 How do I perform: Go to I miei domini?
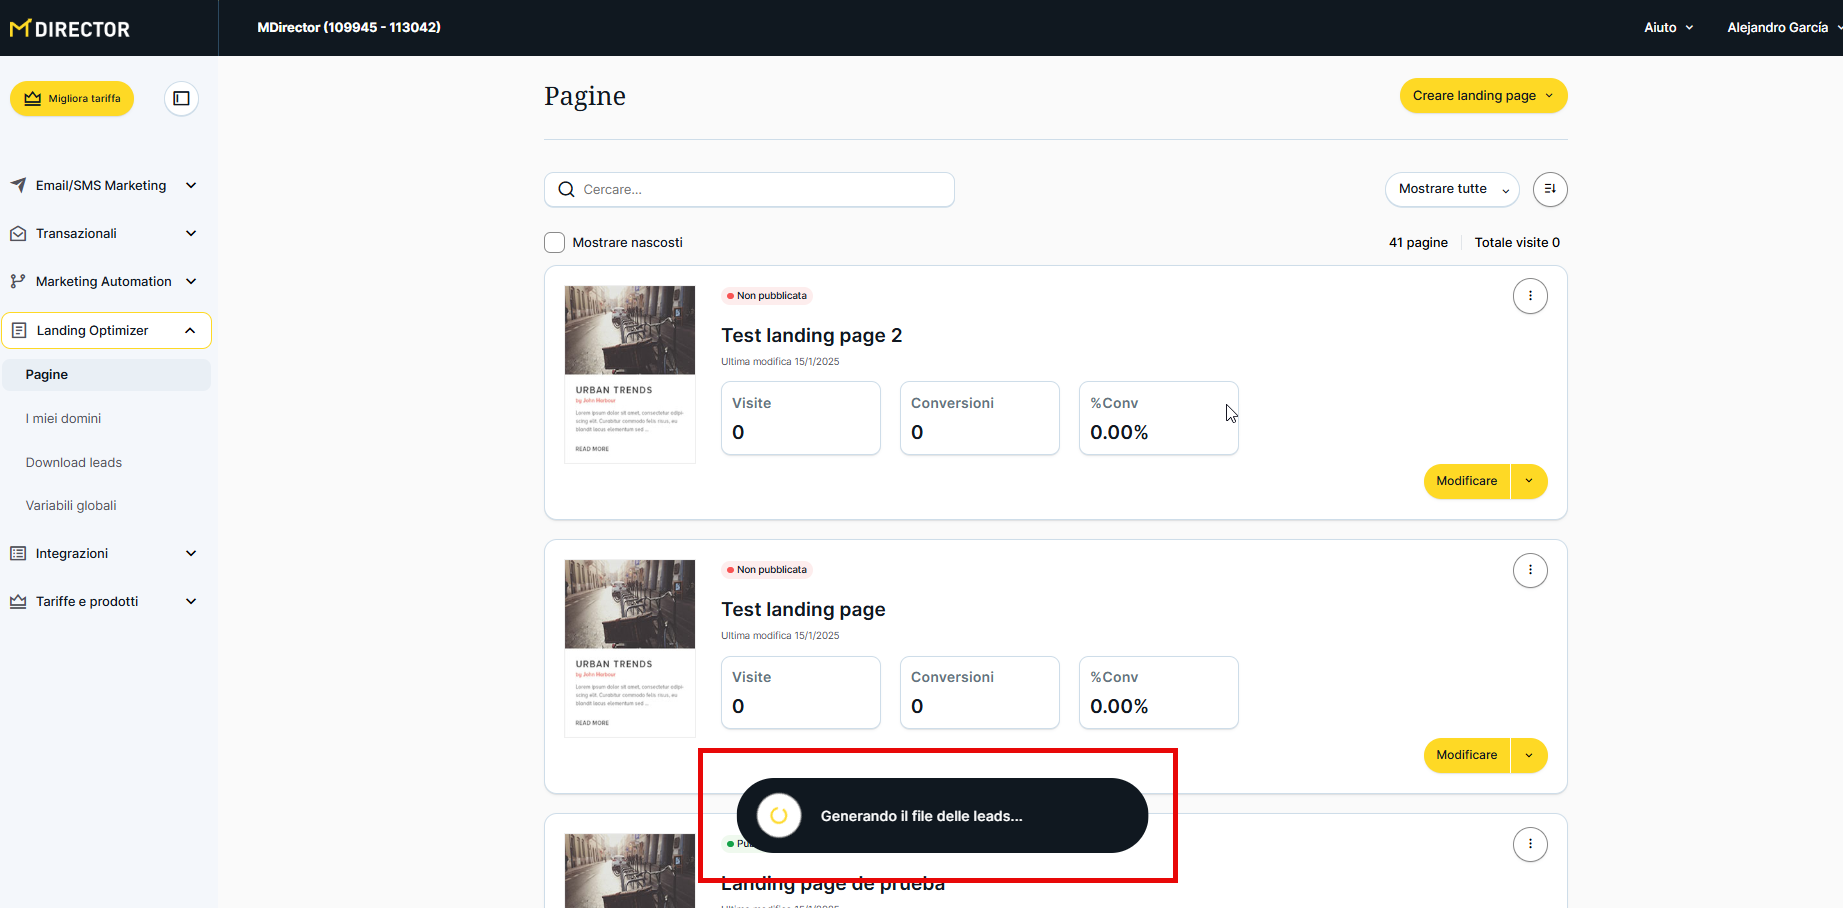click(63, 418)
